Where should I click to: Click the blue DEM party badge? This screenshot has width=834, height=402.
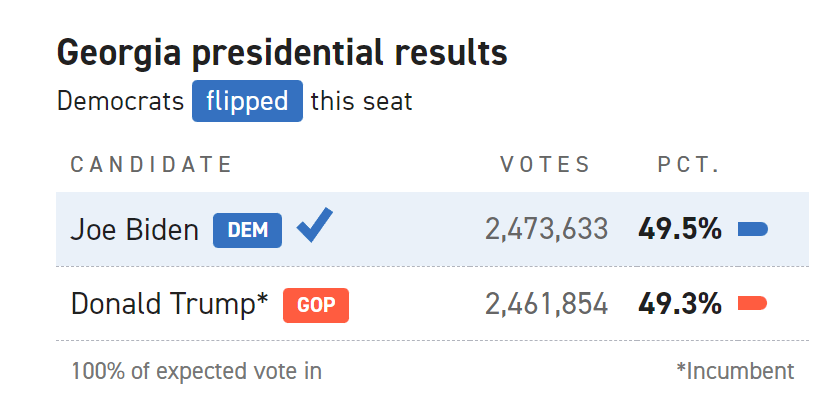point(247,230)
